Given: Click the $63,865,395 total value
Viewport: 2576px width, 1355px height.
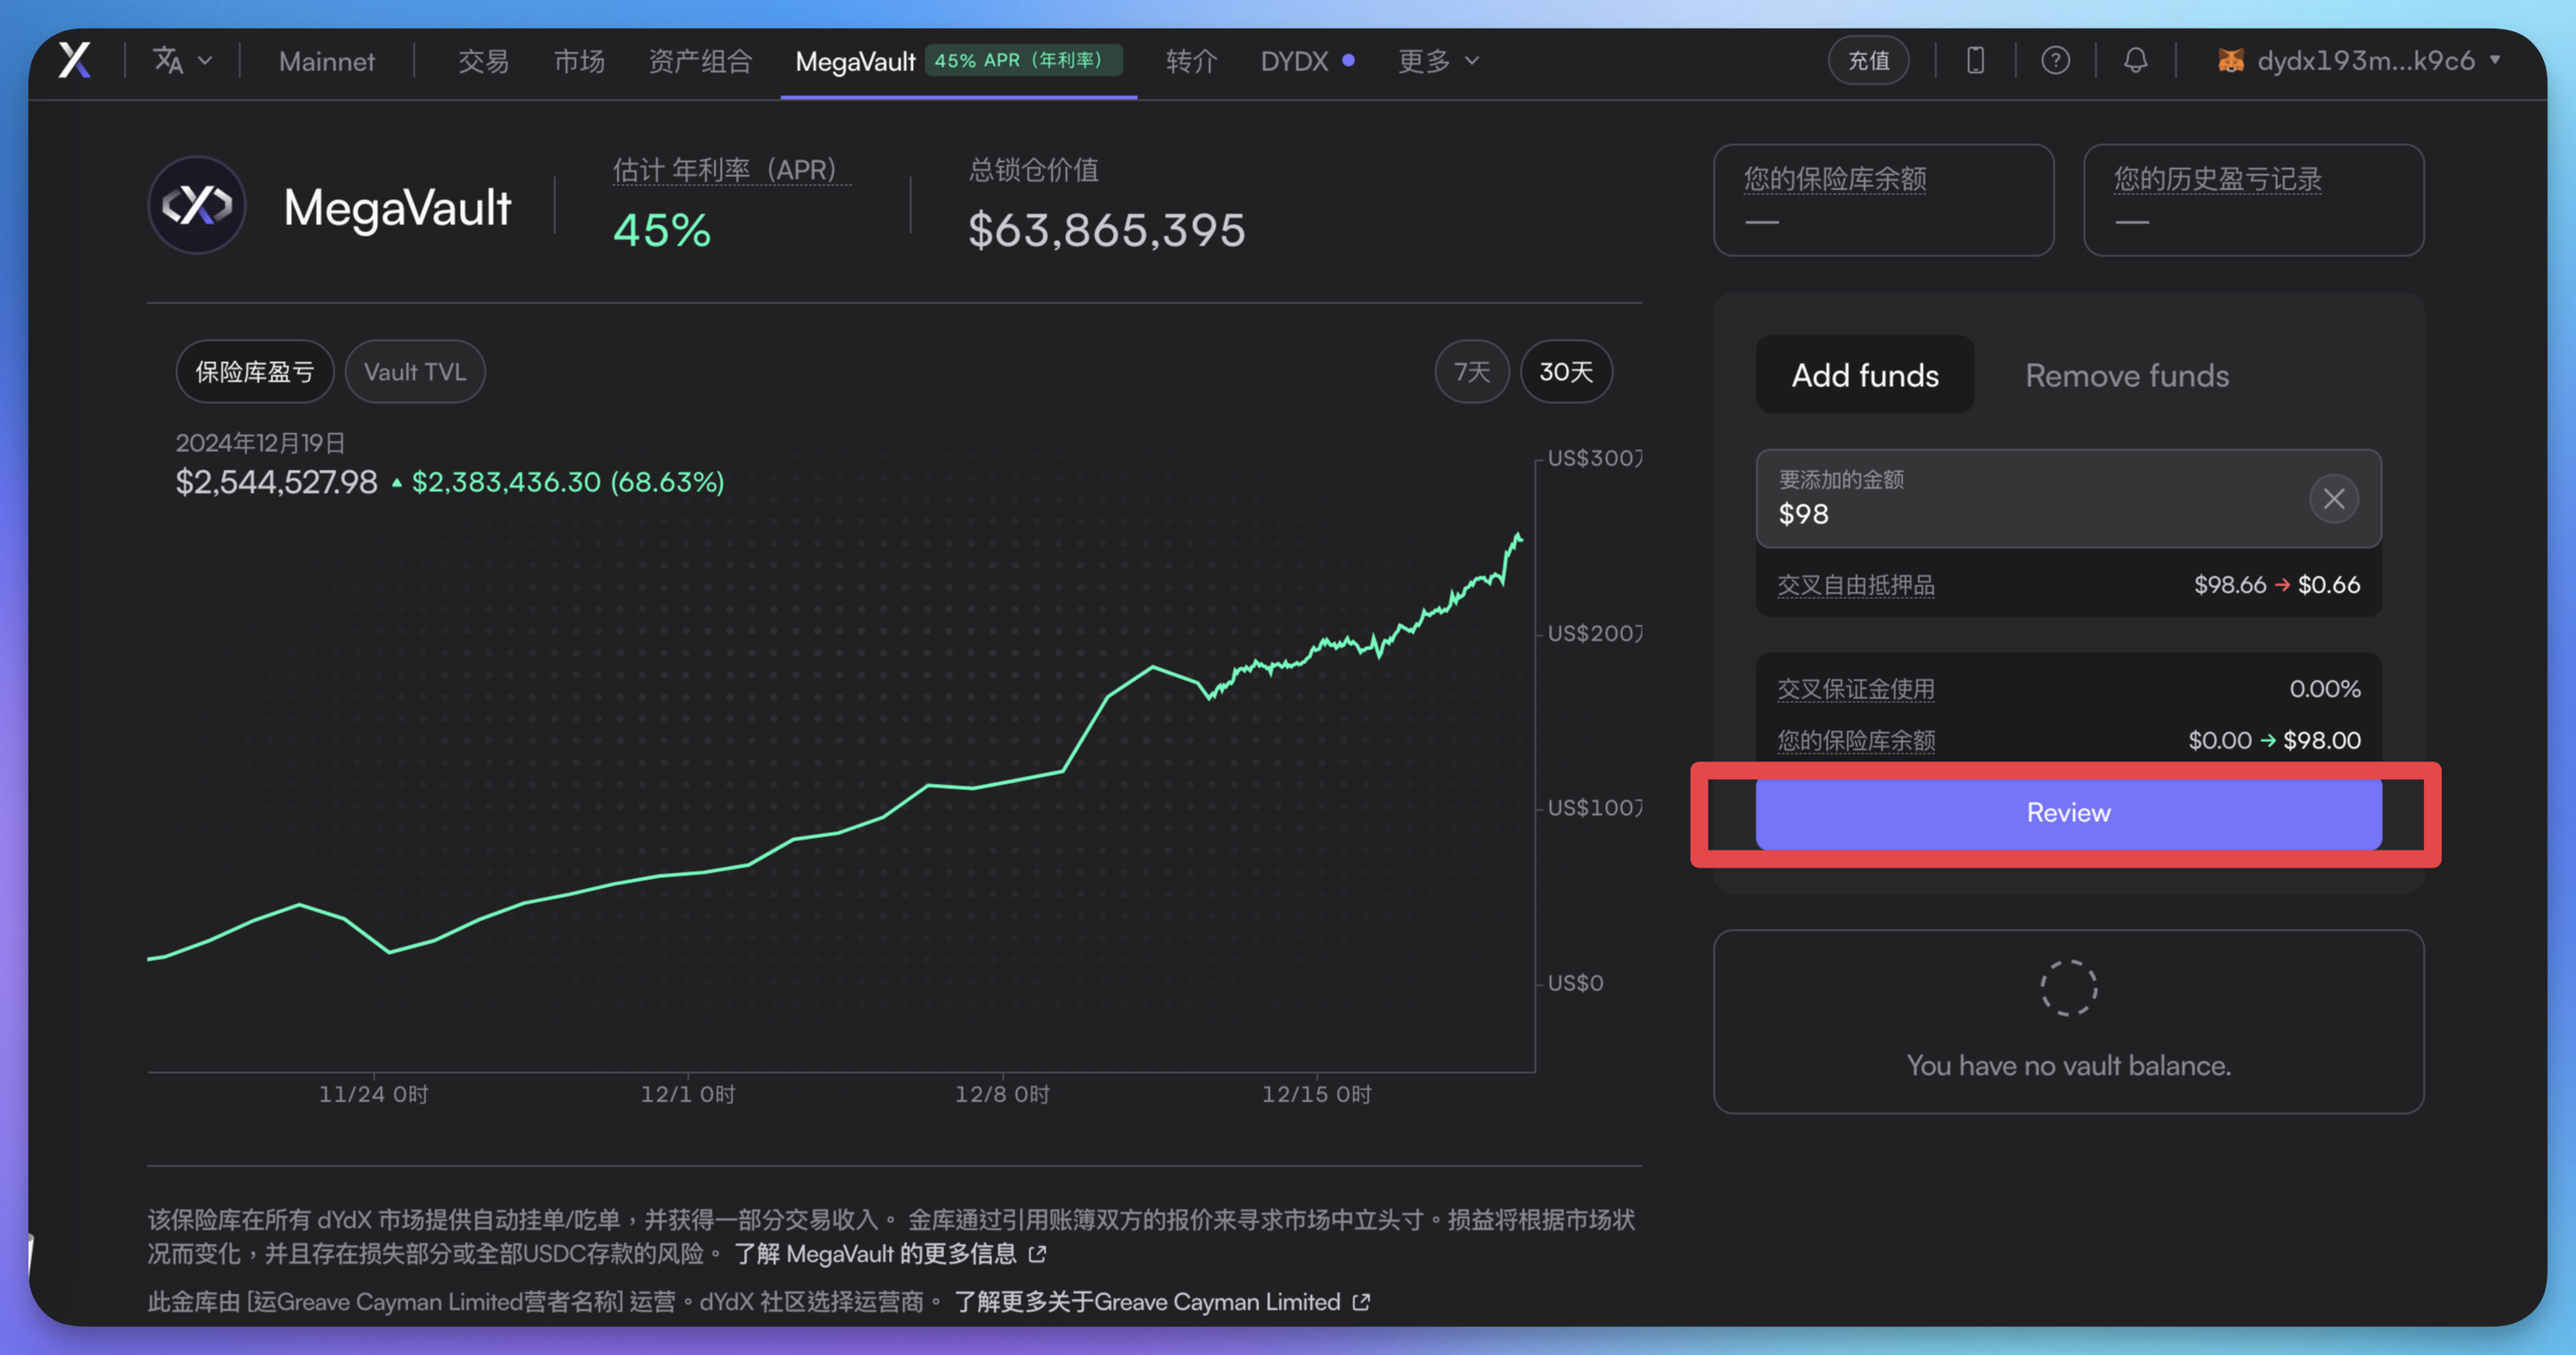Looking at the screenshot, I should (1107, 230).
